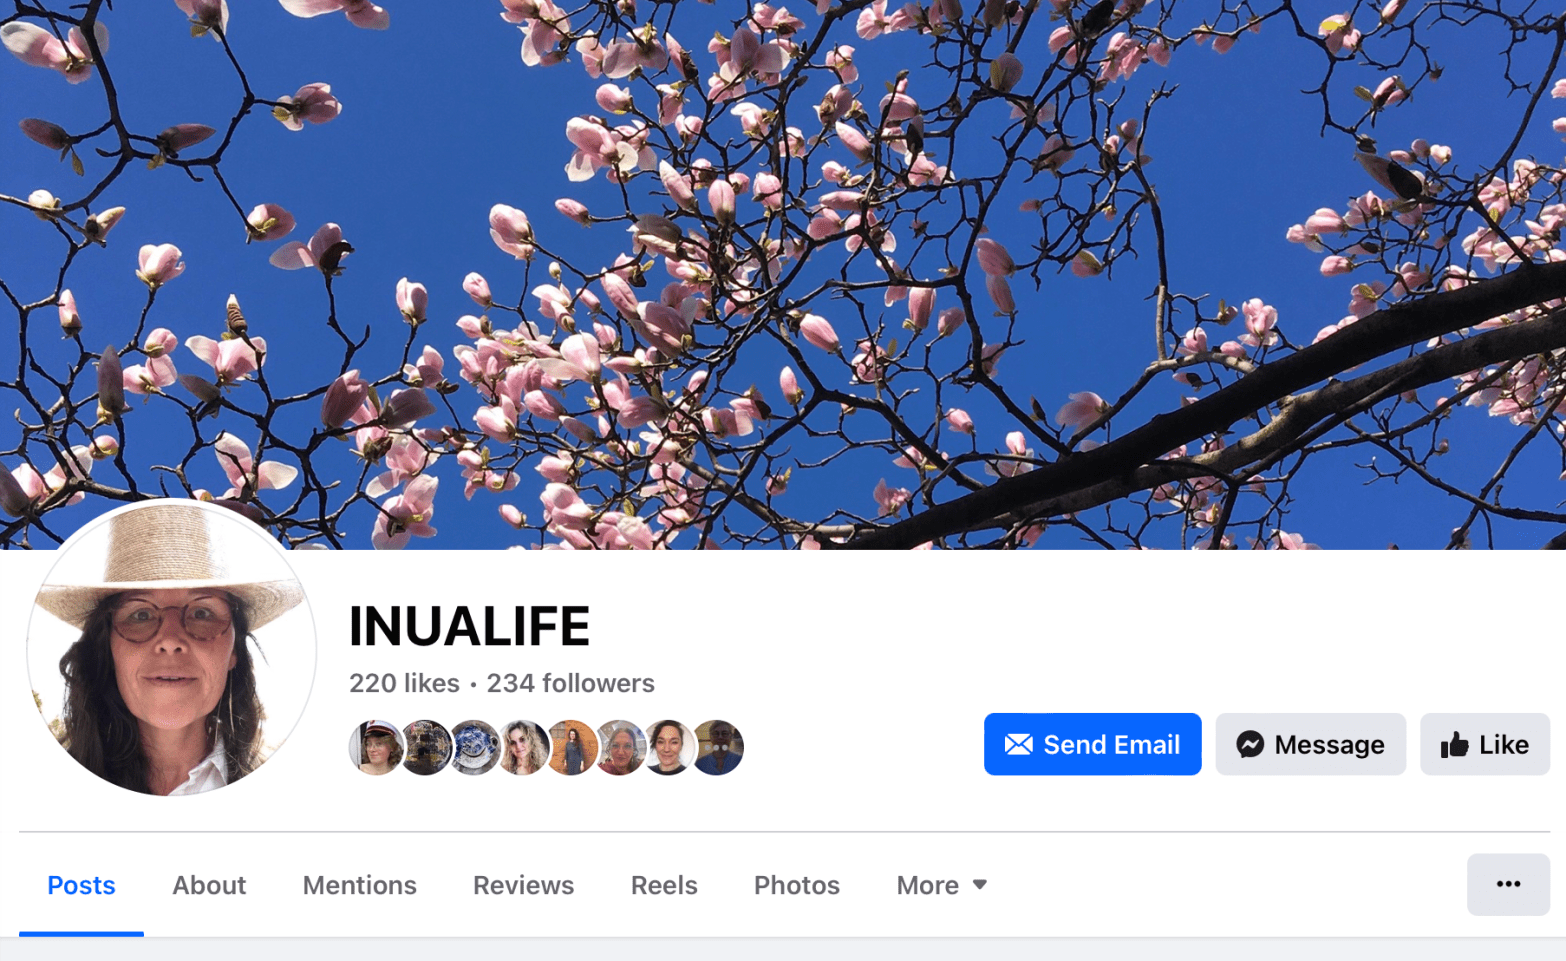
Task: Select the Reels tab
Action: (664, 885)
